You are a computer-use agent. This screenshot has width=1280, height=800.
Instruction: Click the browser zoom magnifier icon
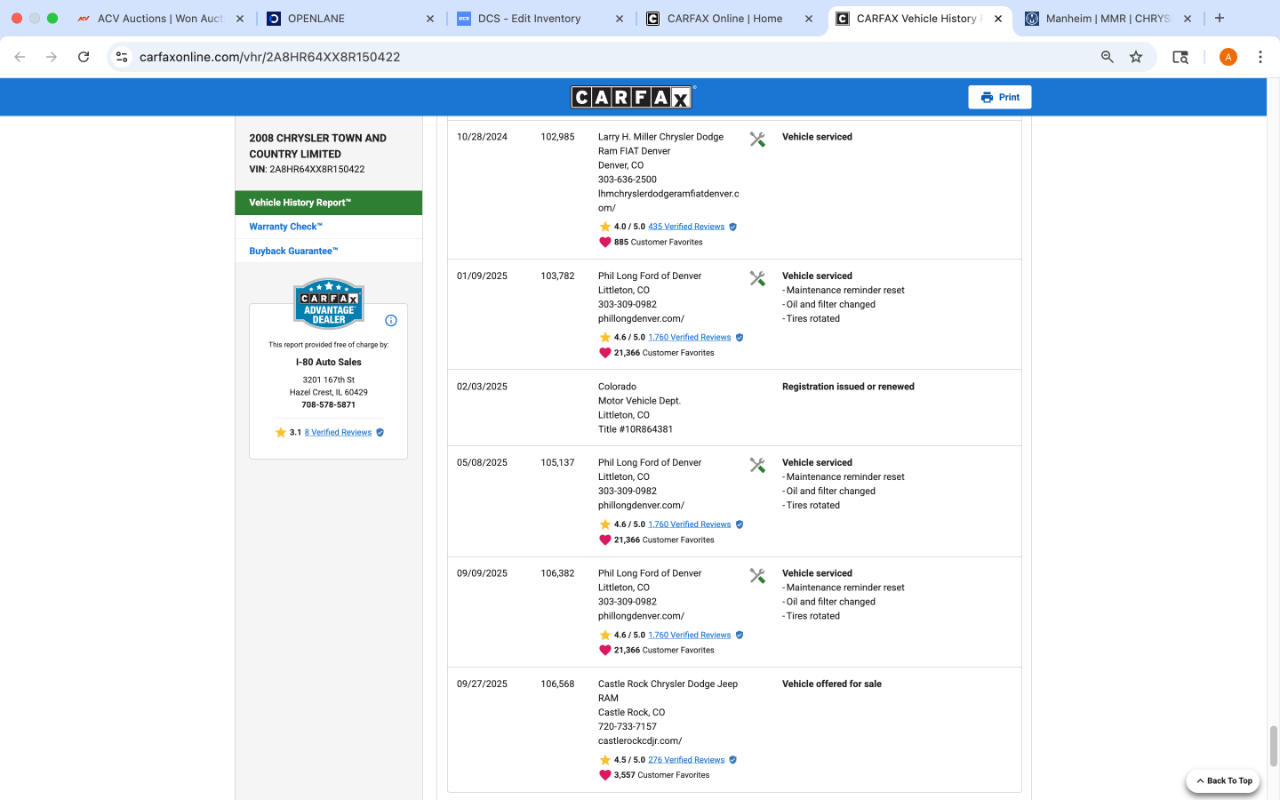click(1107, 57)
